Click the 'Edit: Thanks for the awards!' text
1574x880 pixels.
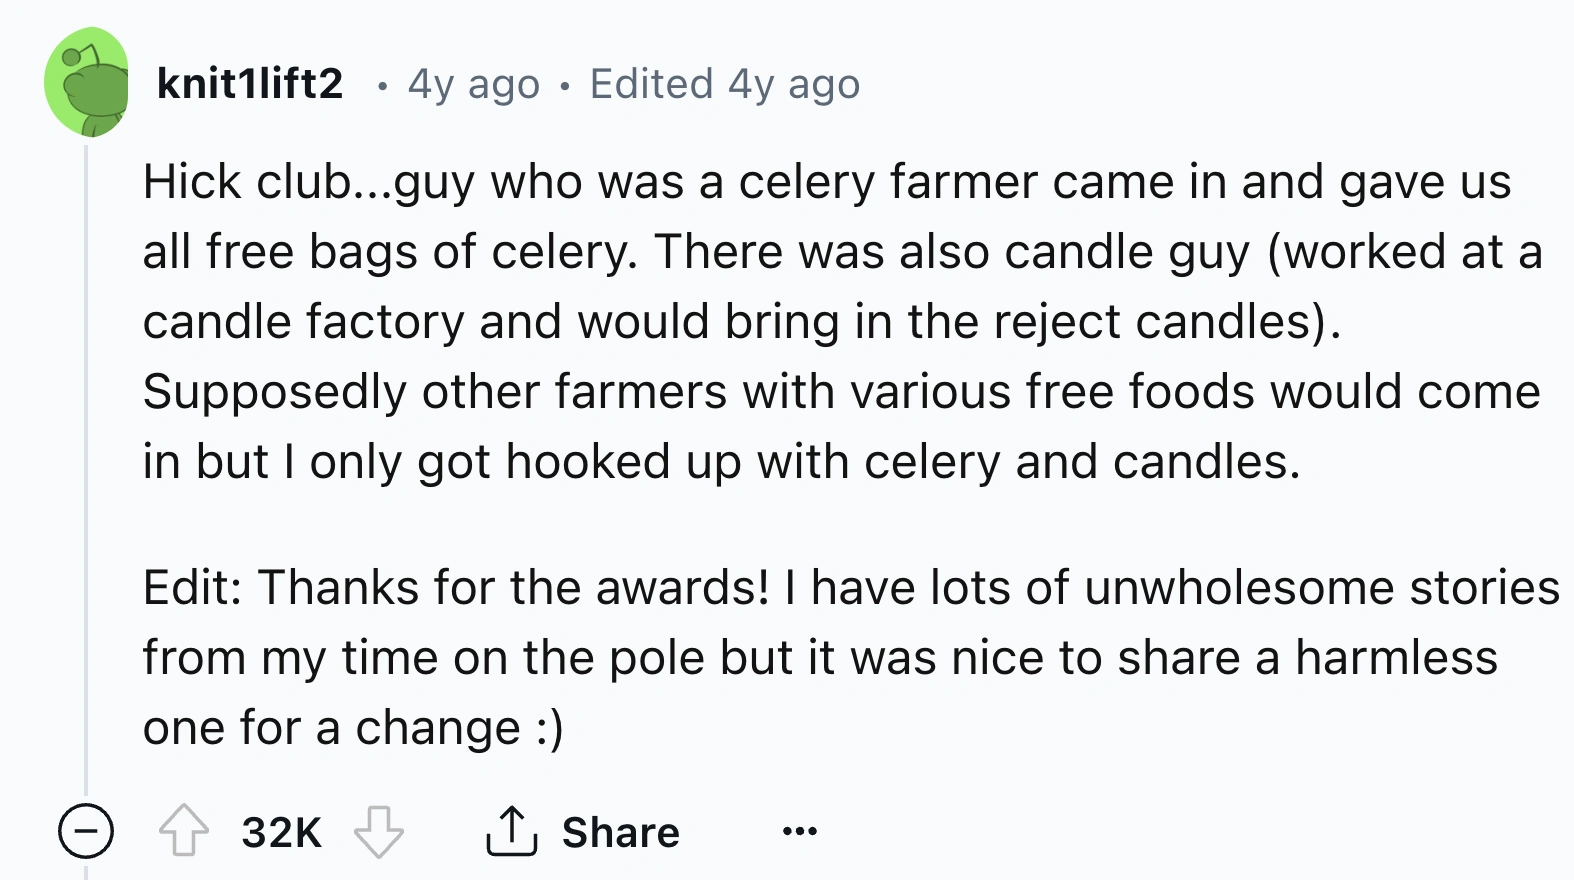[x=455, y=587]
